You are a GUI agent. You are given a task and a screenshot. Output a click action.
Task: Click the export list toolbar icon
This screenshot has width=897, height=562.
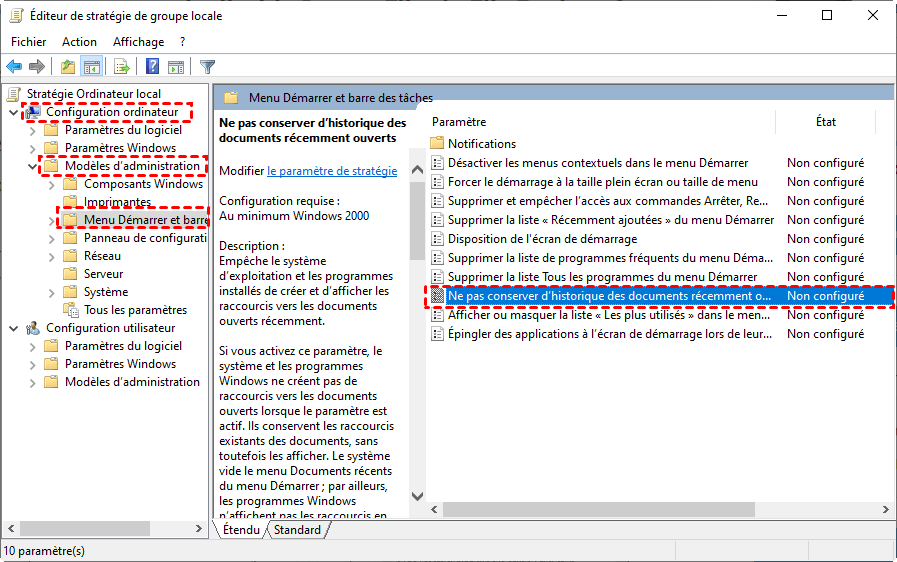pos(122,67)
